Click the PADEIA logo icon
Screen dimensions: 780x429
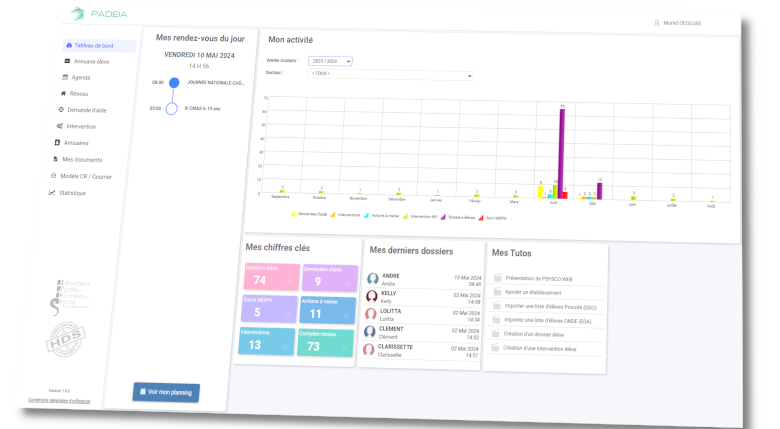pos(77,11)
